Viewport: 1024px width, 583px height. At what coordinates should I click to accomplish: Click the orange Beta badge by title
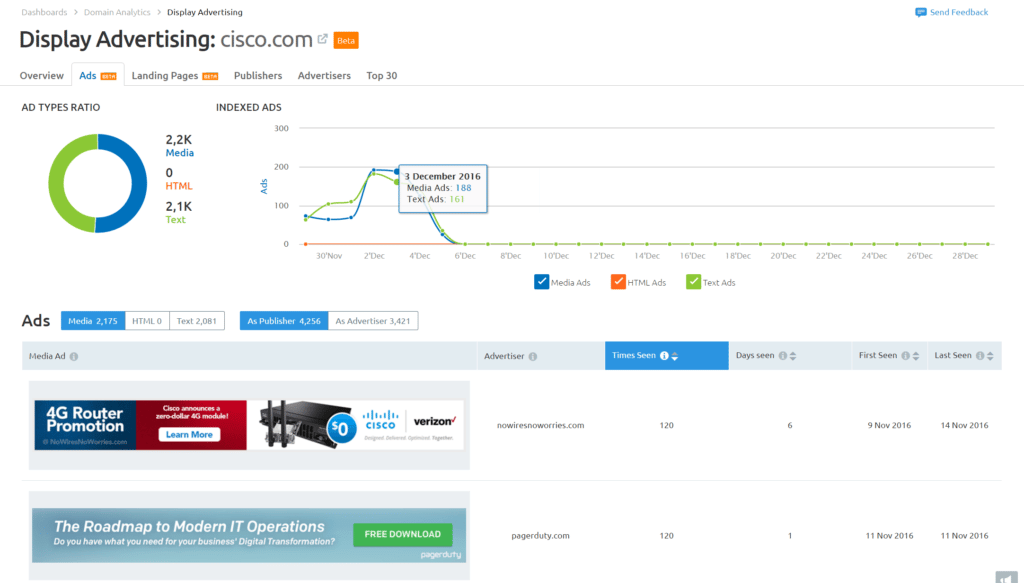346,40
